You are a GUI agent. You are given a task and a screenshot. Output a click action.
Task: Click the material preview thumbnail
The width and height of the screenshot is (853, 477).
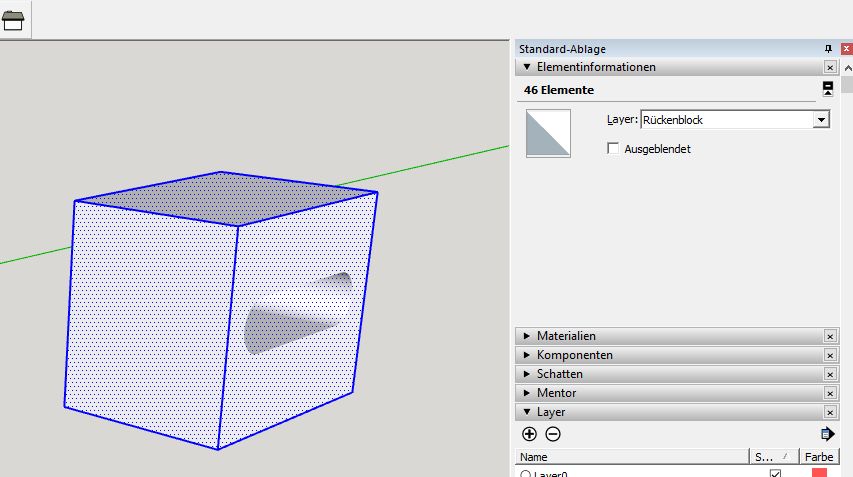548,134
